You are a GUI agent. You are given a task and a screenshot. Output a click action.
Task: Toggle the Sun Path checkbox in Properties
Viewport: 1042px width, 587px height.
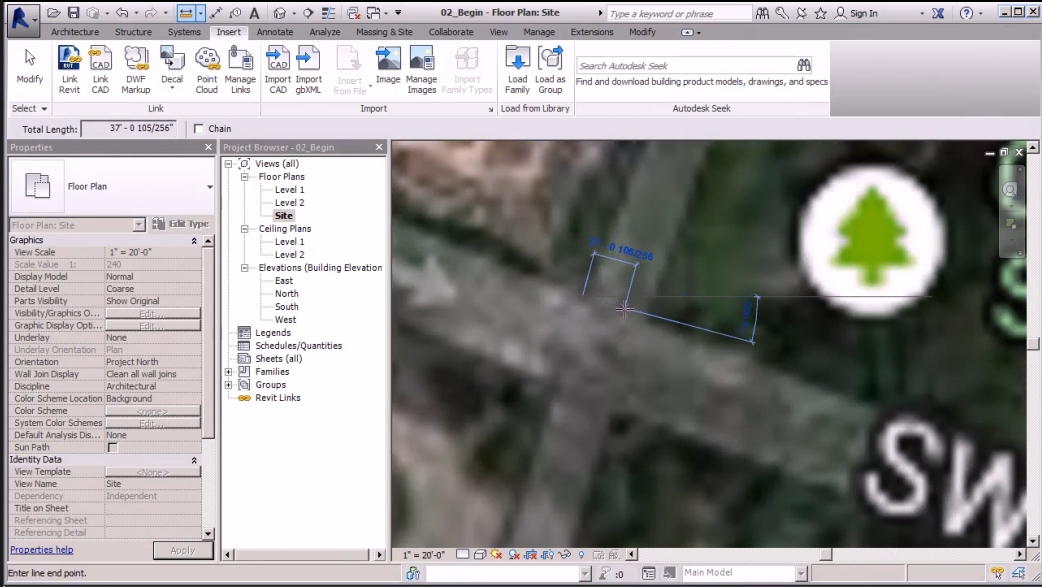(112, 447)
